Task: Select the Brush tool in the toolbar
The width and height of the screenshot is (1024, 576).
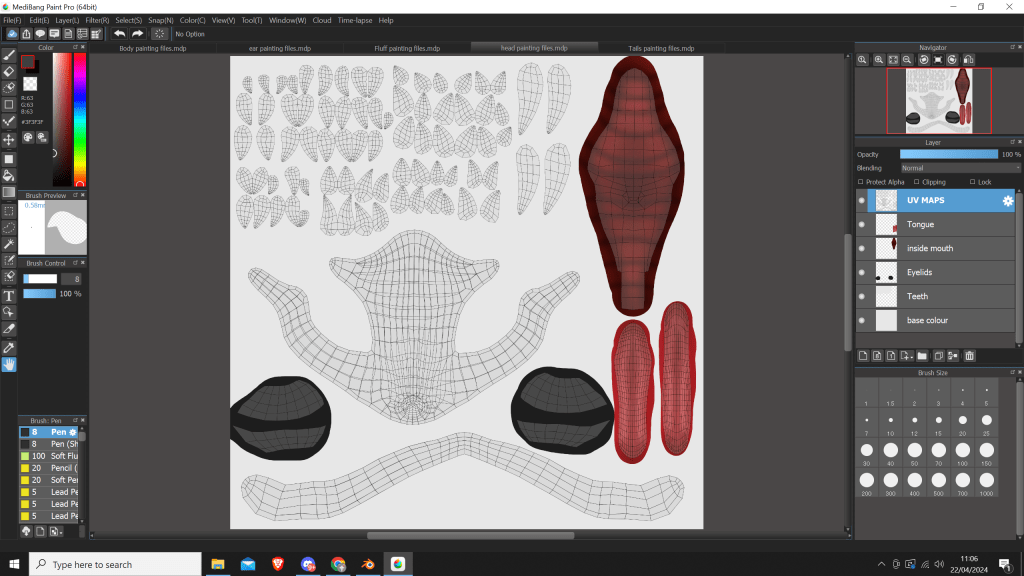Action: [x=9, y=55]
